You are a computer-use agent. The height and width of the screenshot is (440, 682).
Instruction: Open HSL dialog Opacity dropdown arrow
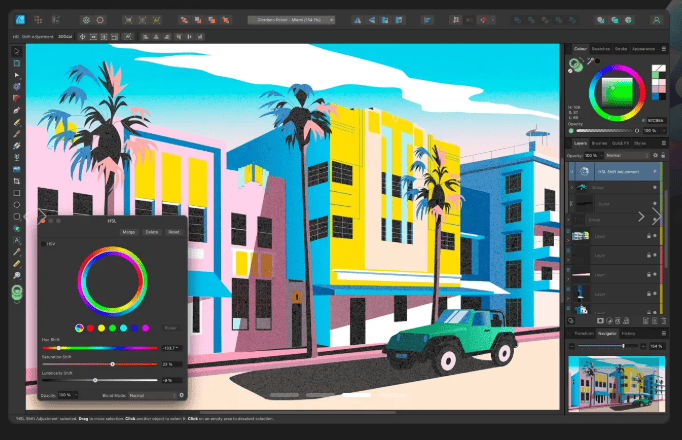pyautogui.click(x=76, y=395)
